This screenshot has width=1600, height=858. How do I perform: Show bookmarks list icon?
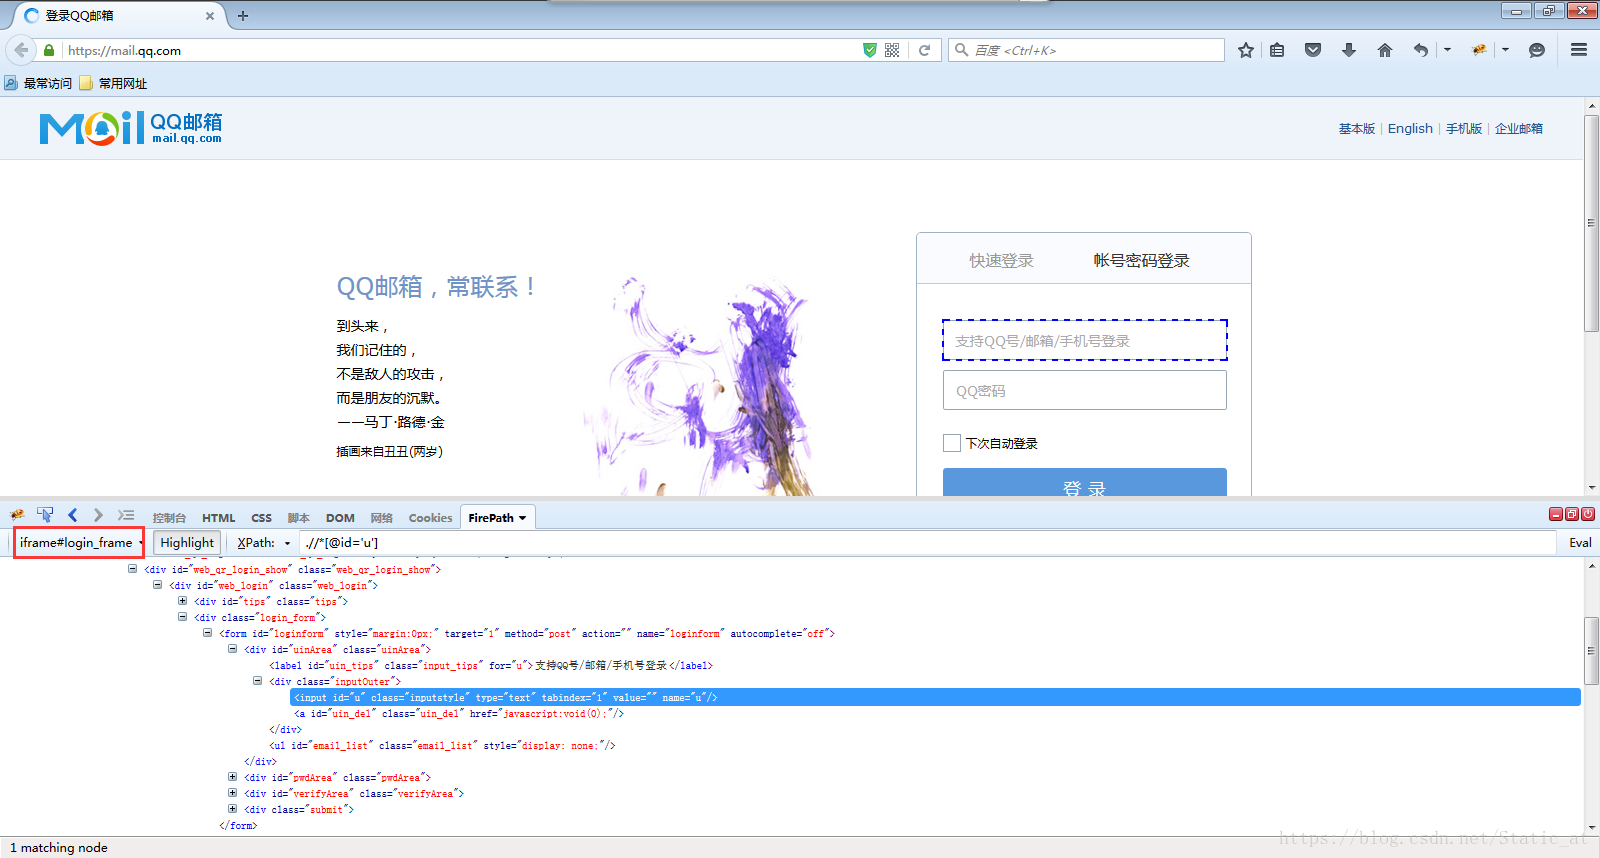pyautogui.click(x=1278, y=50)
